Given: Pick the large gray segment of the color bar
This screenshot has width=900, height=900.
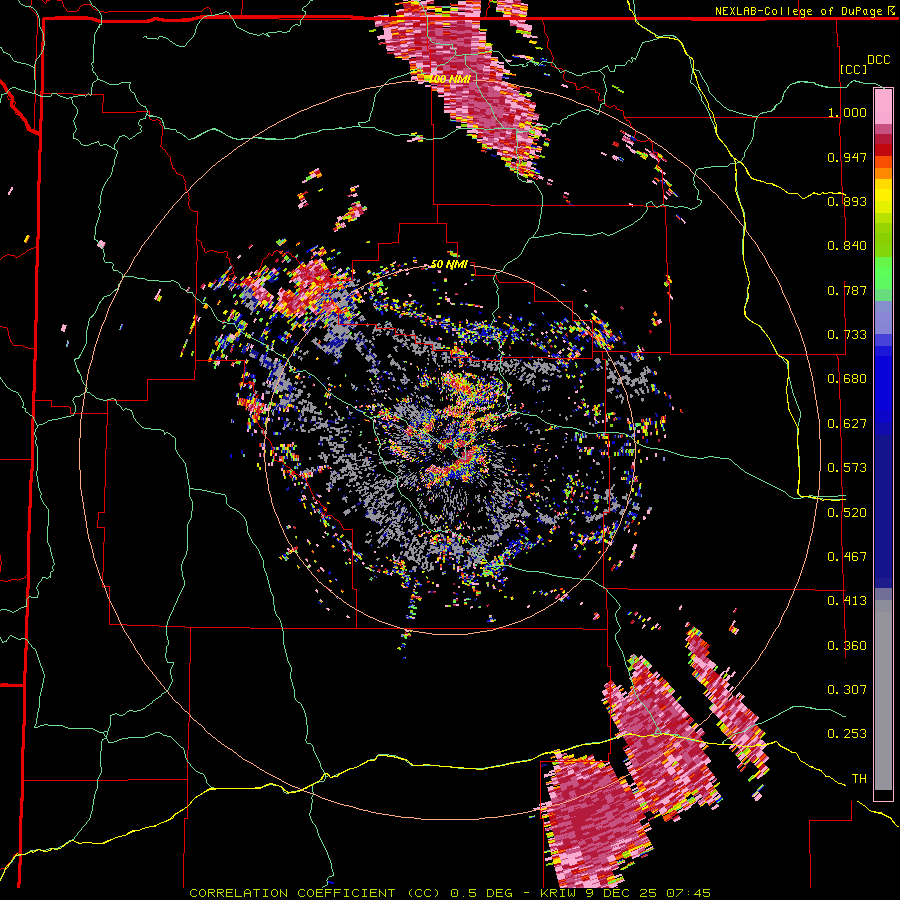Looking at the screenshot, I should tap(883, 695).
